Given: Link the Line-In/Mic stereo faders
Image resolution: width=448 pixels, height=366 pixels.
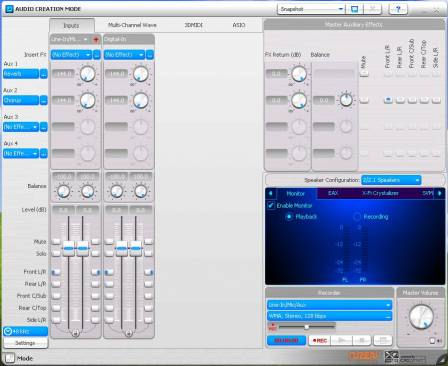Looking at the screenshot, I should click(x=76, y=333).
